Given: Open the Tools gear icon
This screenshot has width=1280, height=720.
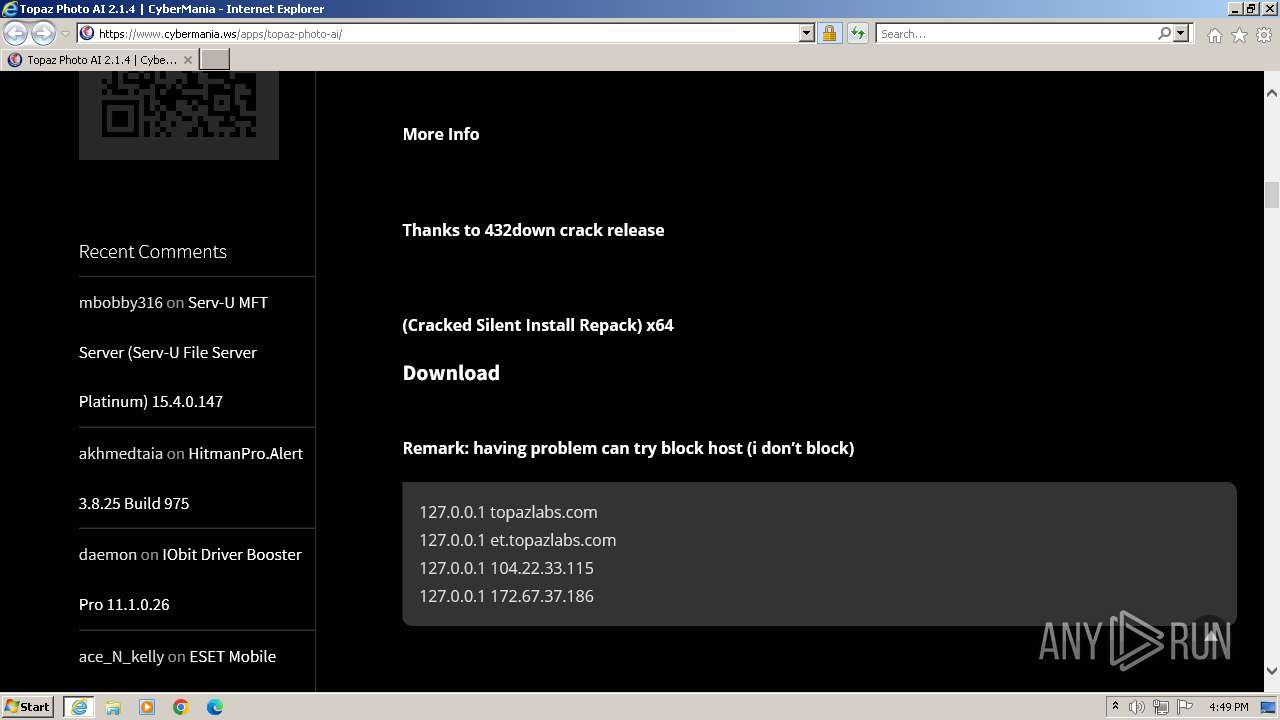Looking at the screenshot, I should click(x=1264, y=35).
